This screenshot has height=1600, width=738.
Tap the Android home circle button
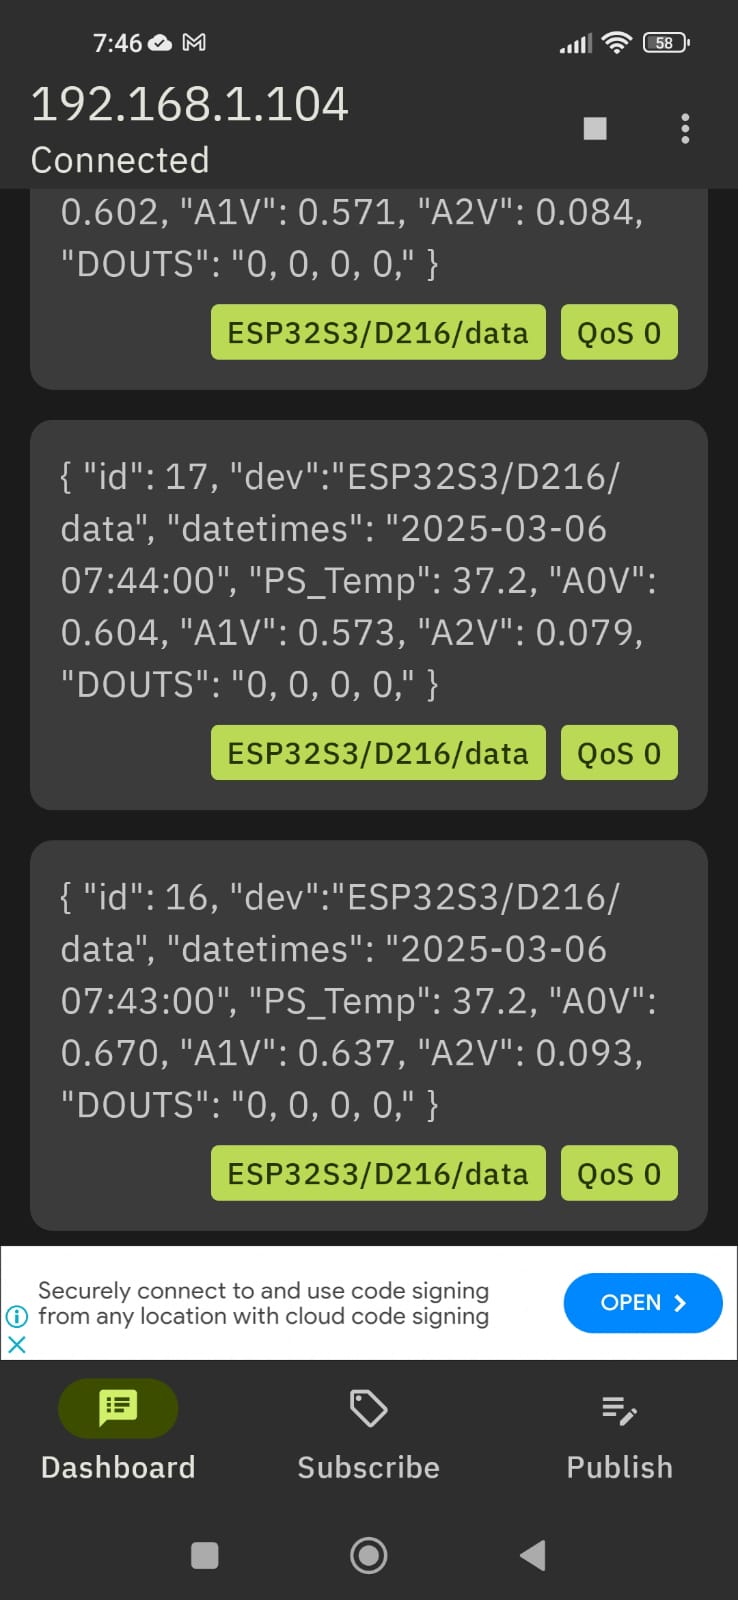(x=369, y=1555)
